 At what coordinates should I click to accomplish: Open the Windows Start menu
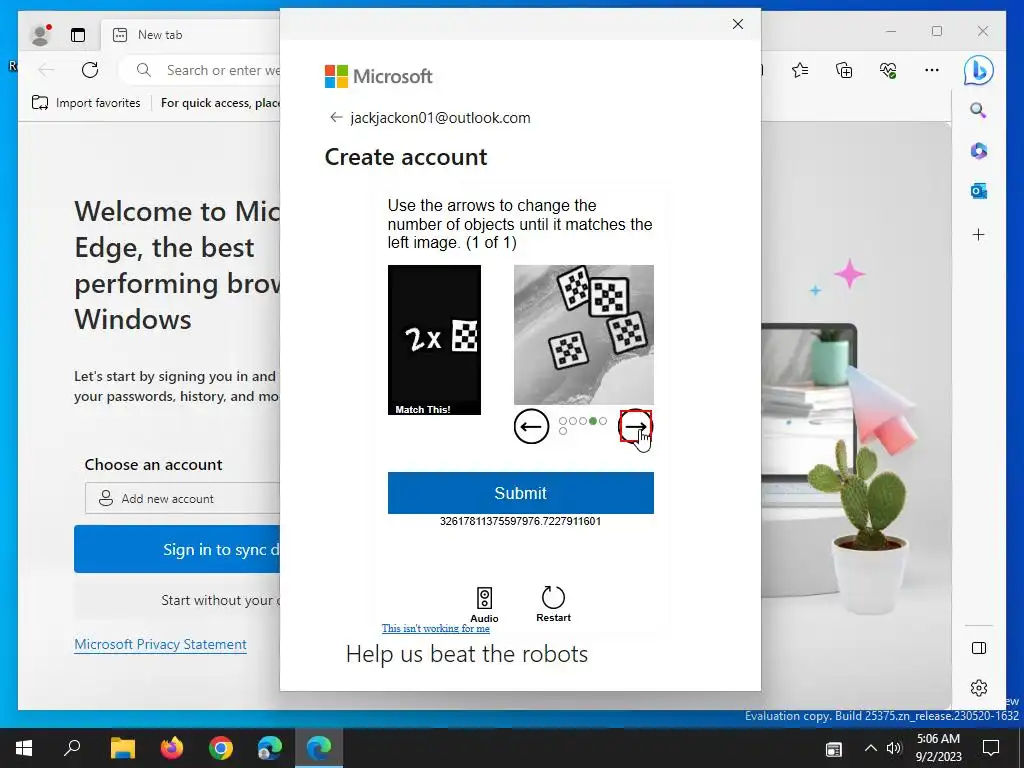coord(24,748)
